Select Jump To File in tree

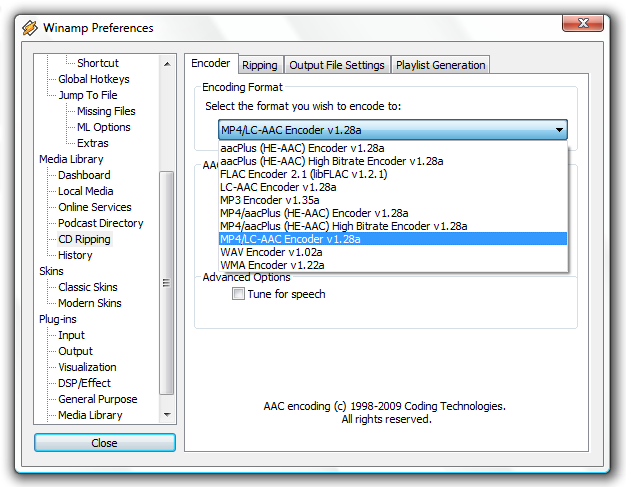tap(88, 95)
